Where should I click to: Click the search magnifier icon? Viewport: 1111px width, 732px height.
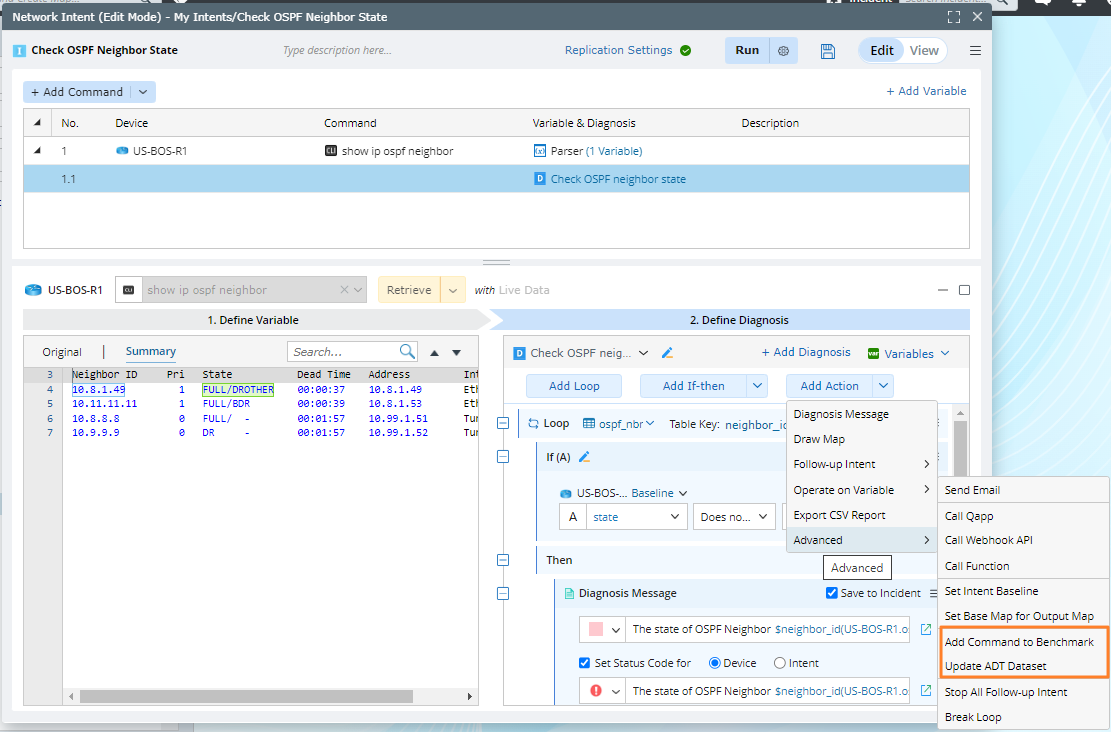tap(407, 352)
